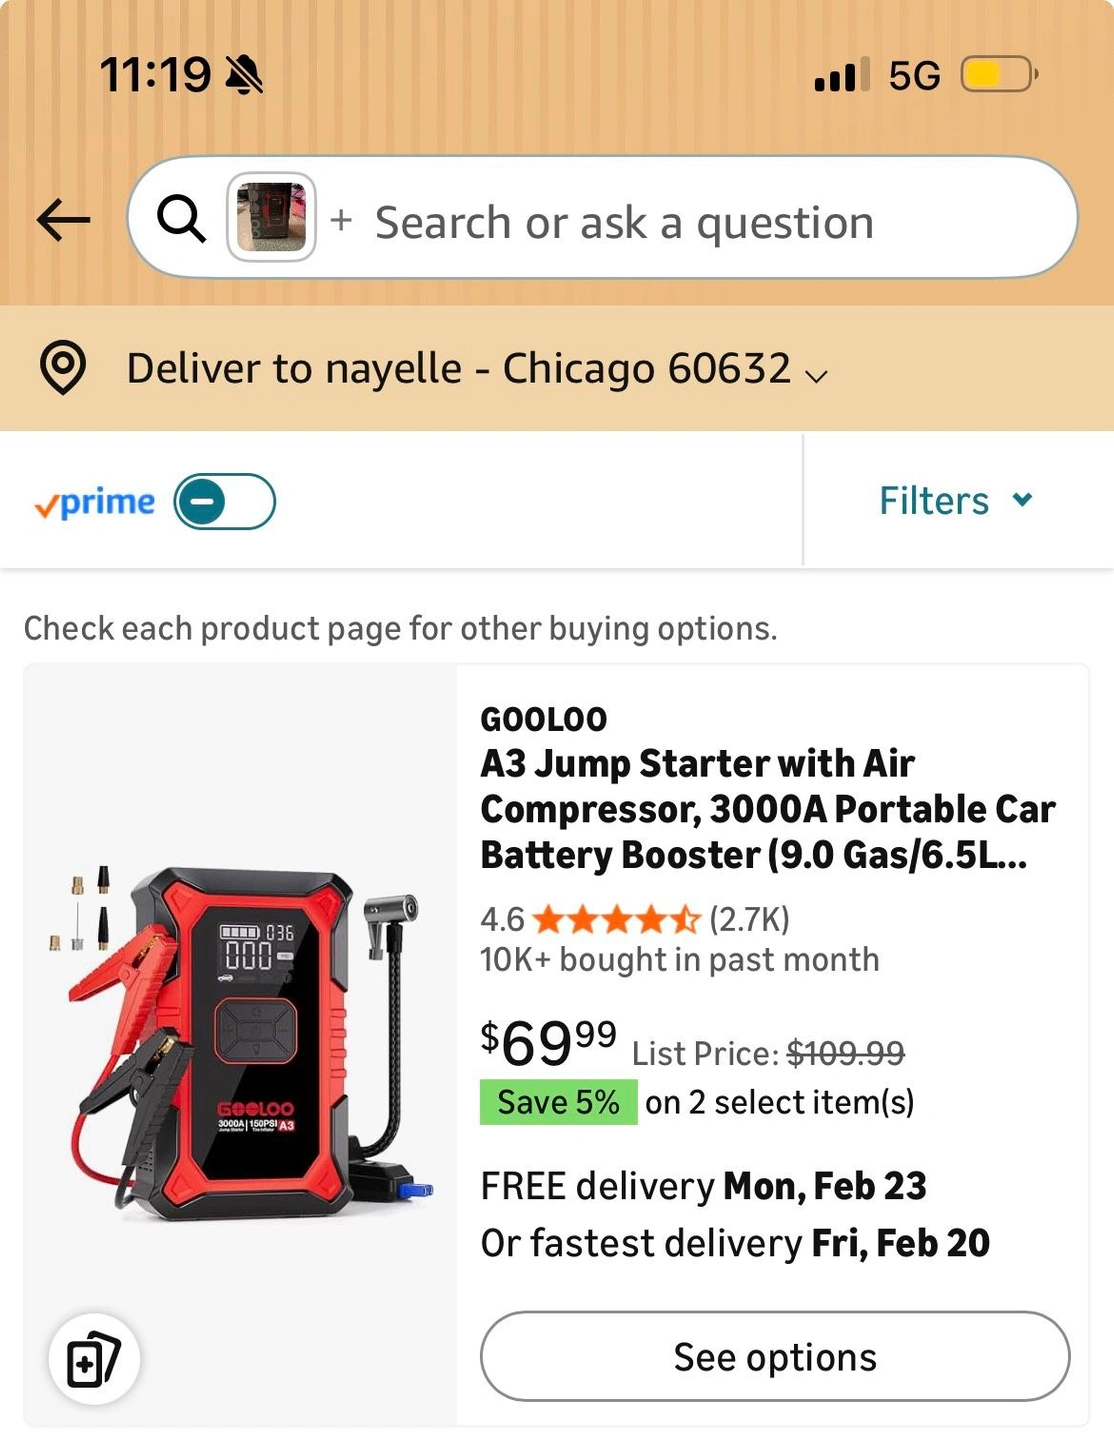The height and width of the screenshot is (1440, 1114).
Task: Open A3 Jump Starter product title
Action: point(767,809)
